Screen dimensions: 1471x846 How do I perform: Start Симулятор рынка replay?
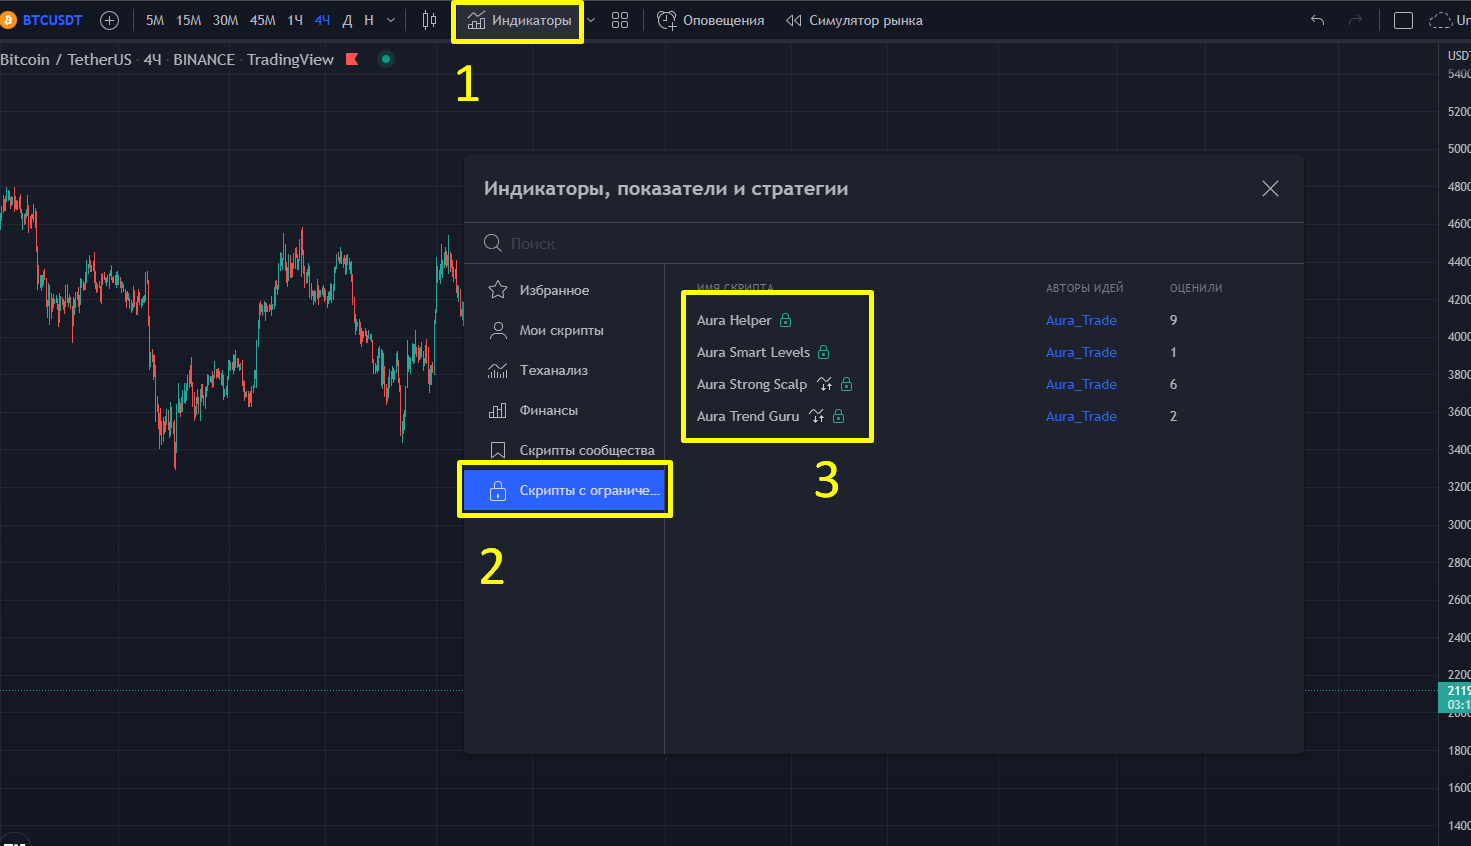coord(854,20)
